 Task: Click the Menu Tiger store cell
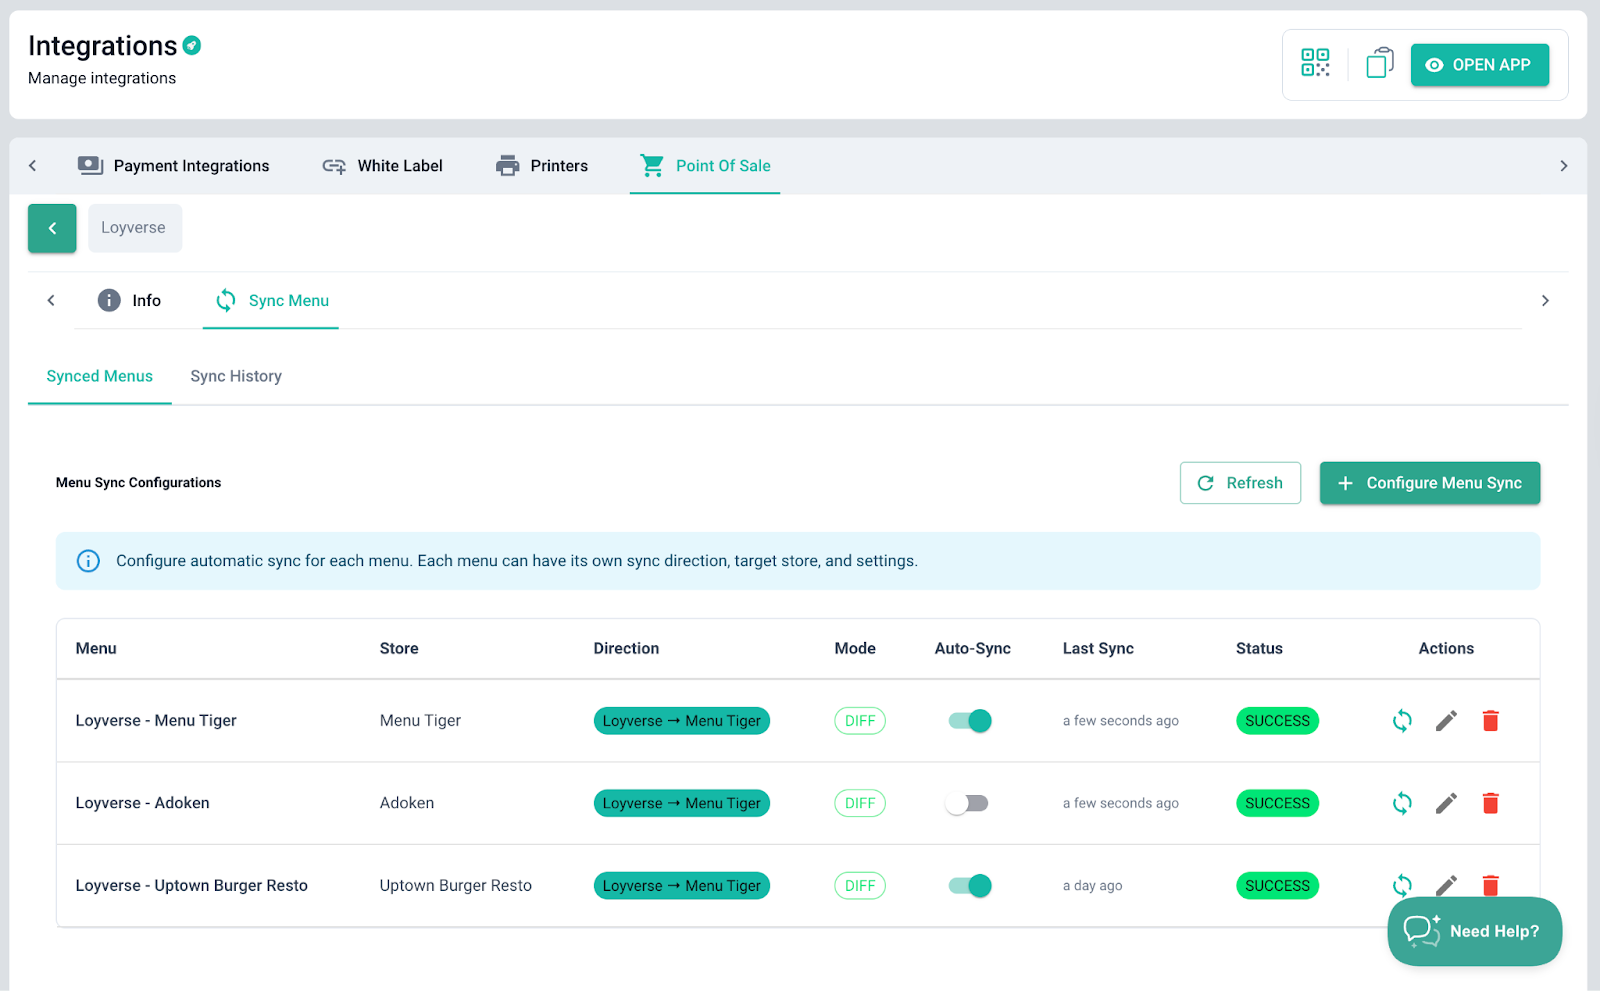point(420,721)
